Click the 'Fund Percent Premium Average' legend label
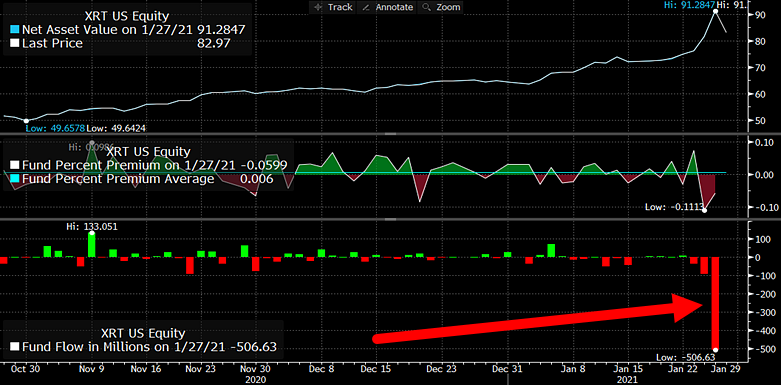This screenshot has height=385, width=781. pyautogui.click(x=119, y=179)
